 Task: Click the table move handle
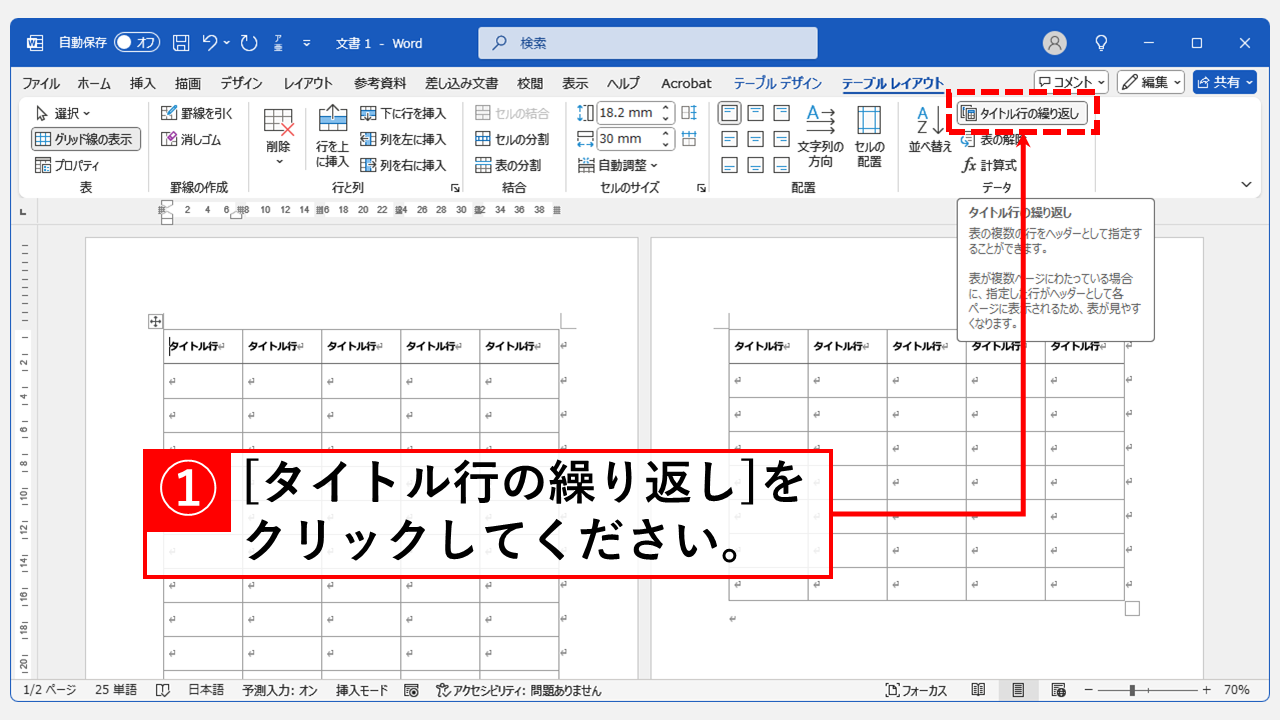[155, 321]
